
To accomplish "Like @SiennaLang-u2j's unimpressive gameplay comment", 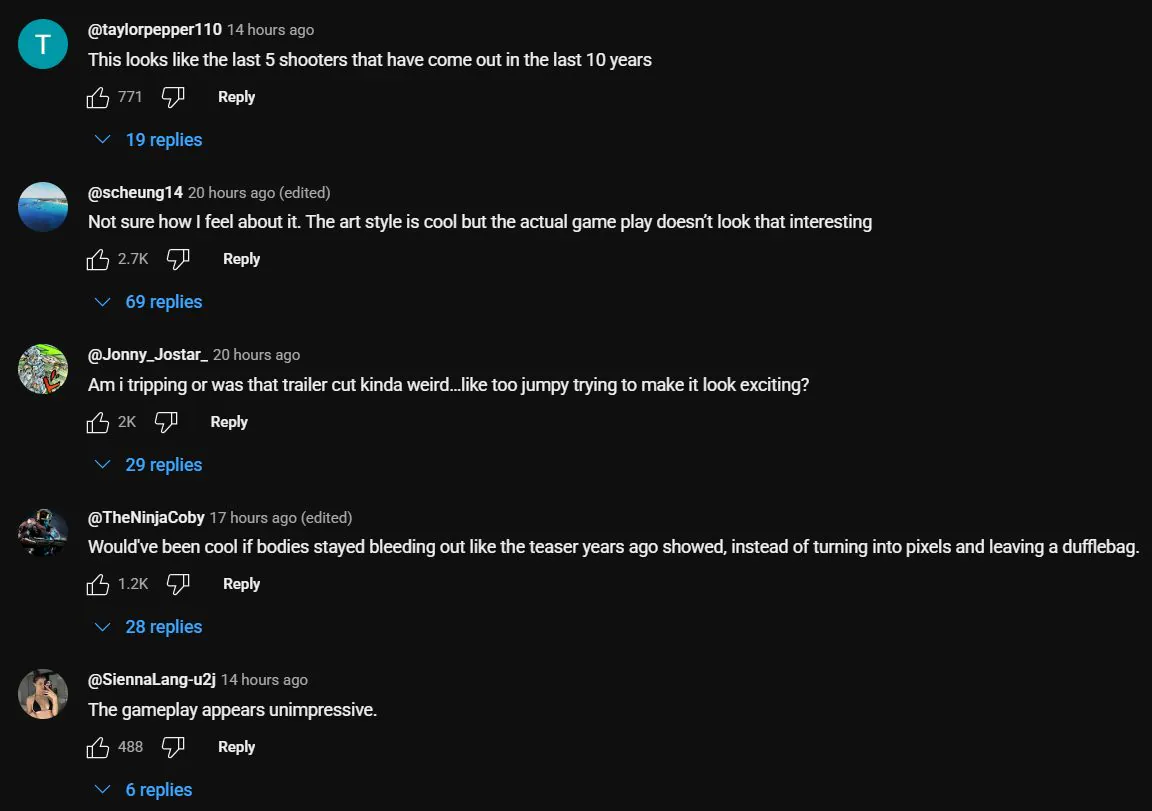I will 98,747.
